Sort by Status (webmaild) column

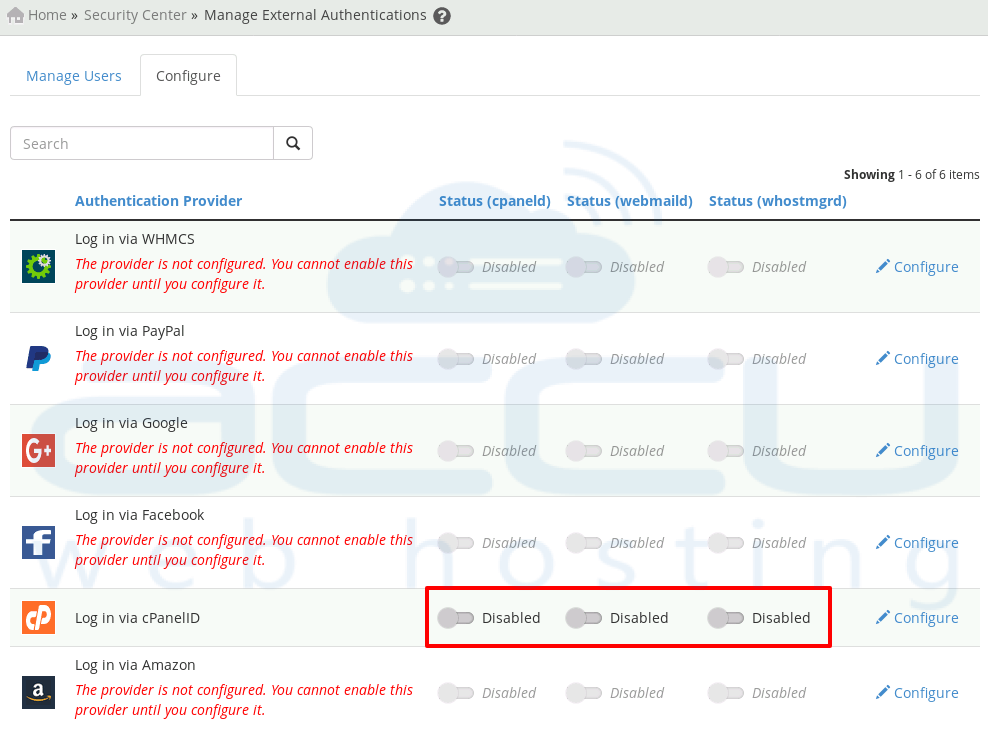tap(629, 200)
